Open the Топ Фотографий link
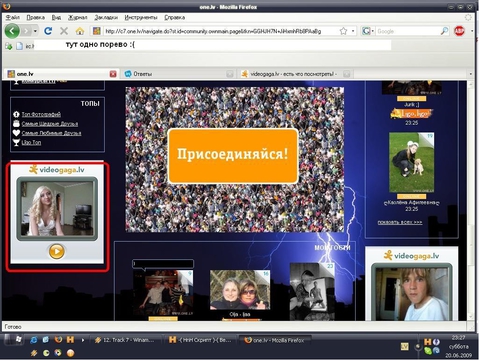The width and height of the screenshot is (479, 361). click(41, 114)
